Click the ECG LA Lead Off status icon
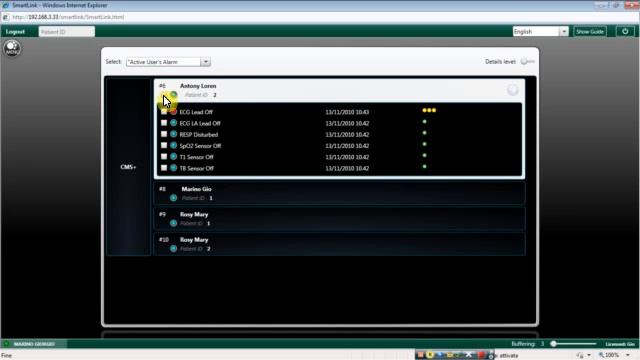640x360 pixels. (x=173, y=123)
